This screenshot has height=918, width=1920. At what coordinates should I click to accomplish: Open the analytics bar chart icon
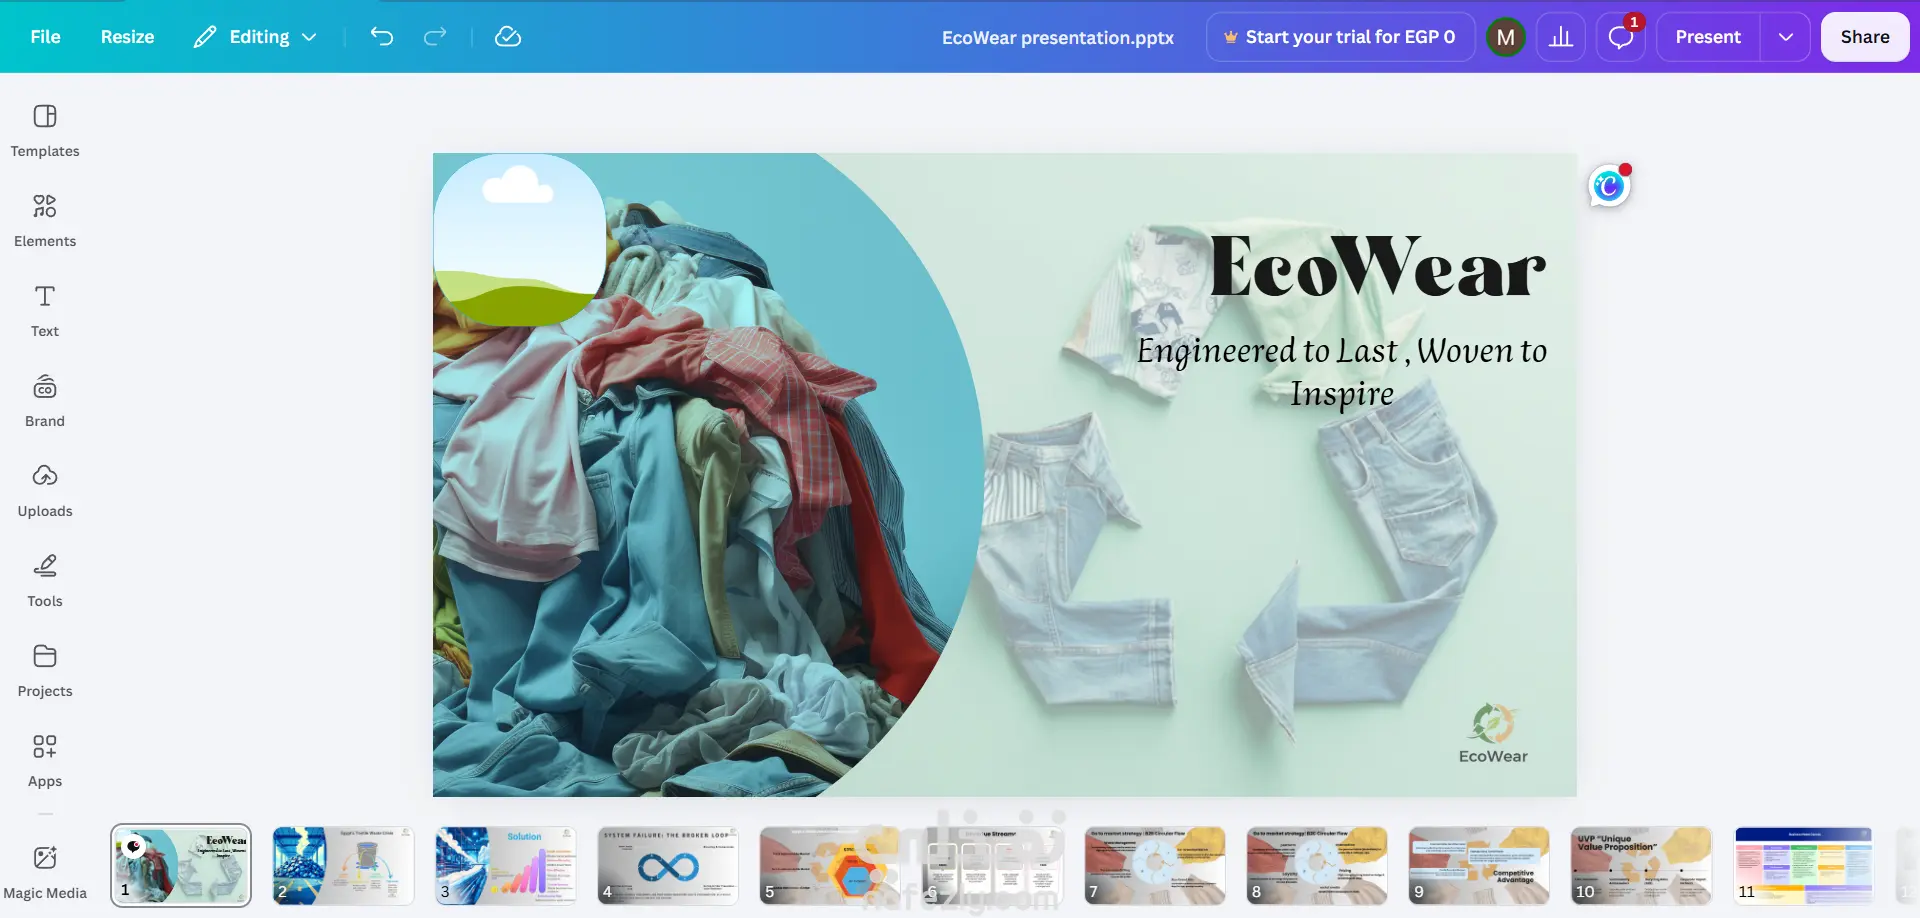coord(1561,37)
